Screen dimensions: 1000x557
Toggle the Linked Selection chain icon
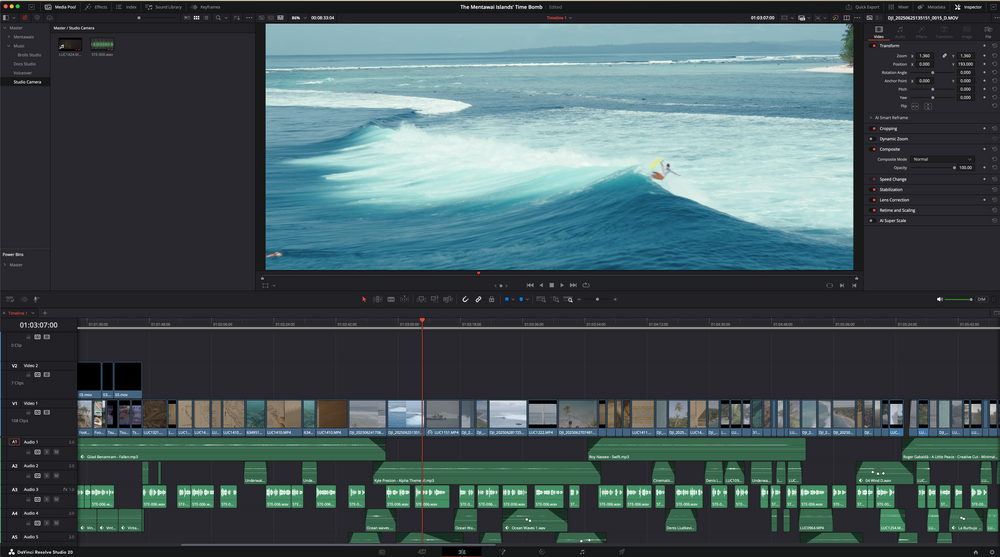click(x=478, y=299)
